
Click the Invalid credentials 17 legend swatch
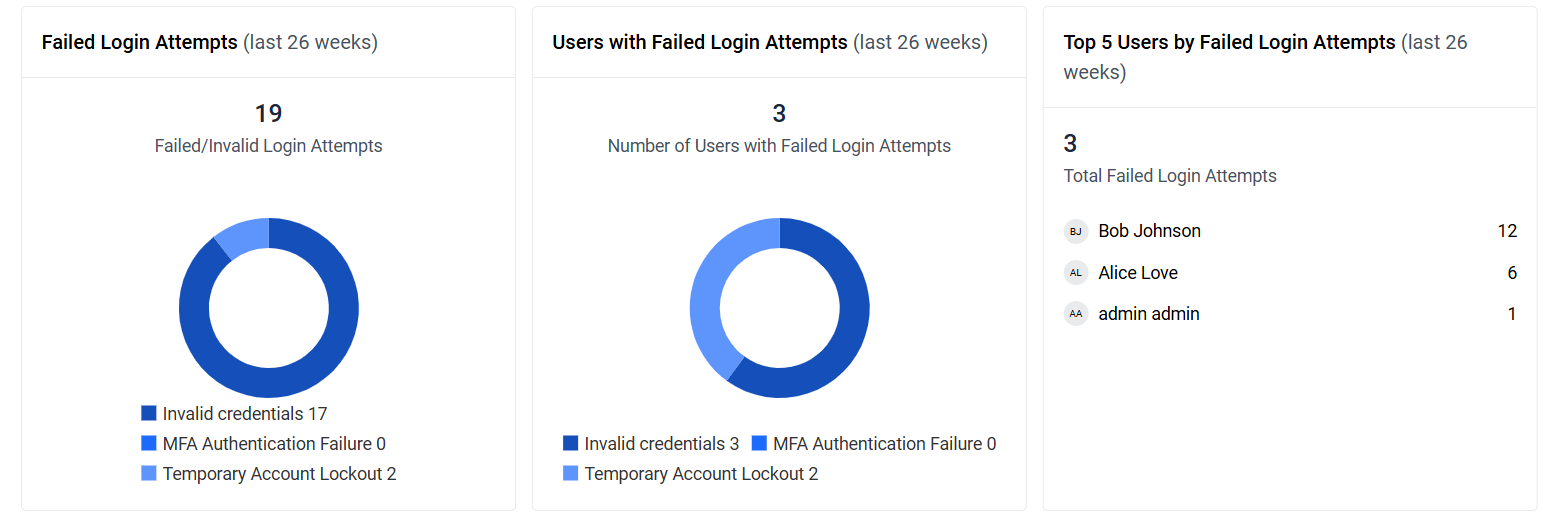point(149,413)
